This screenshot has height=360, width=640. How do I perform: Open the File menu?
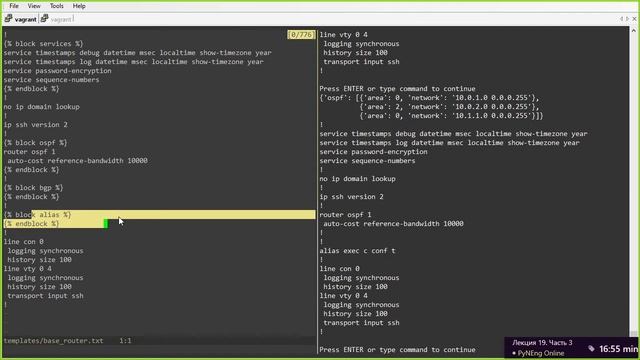click(14, 6)
